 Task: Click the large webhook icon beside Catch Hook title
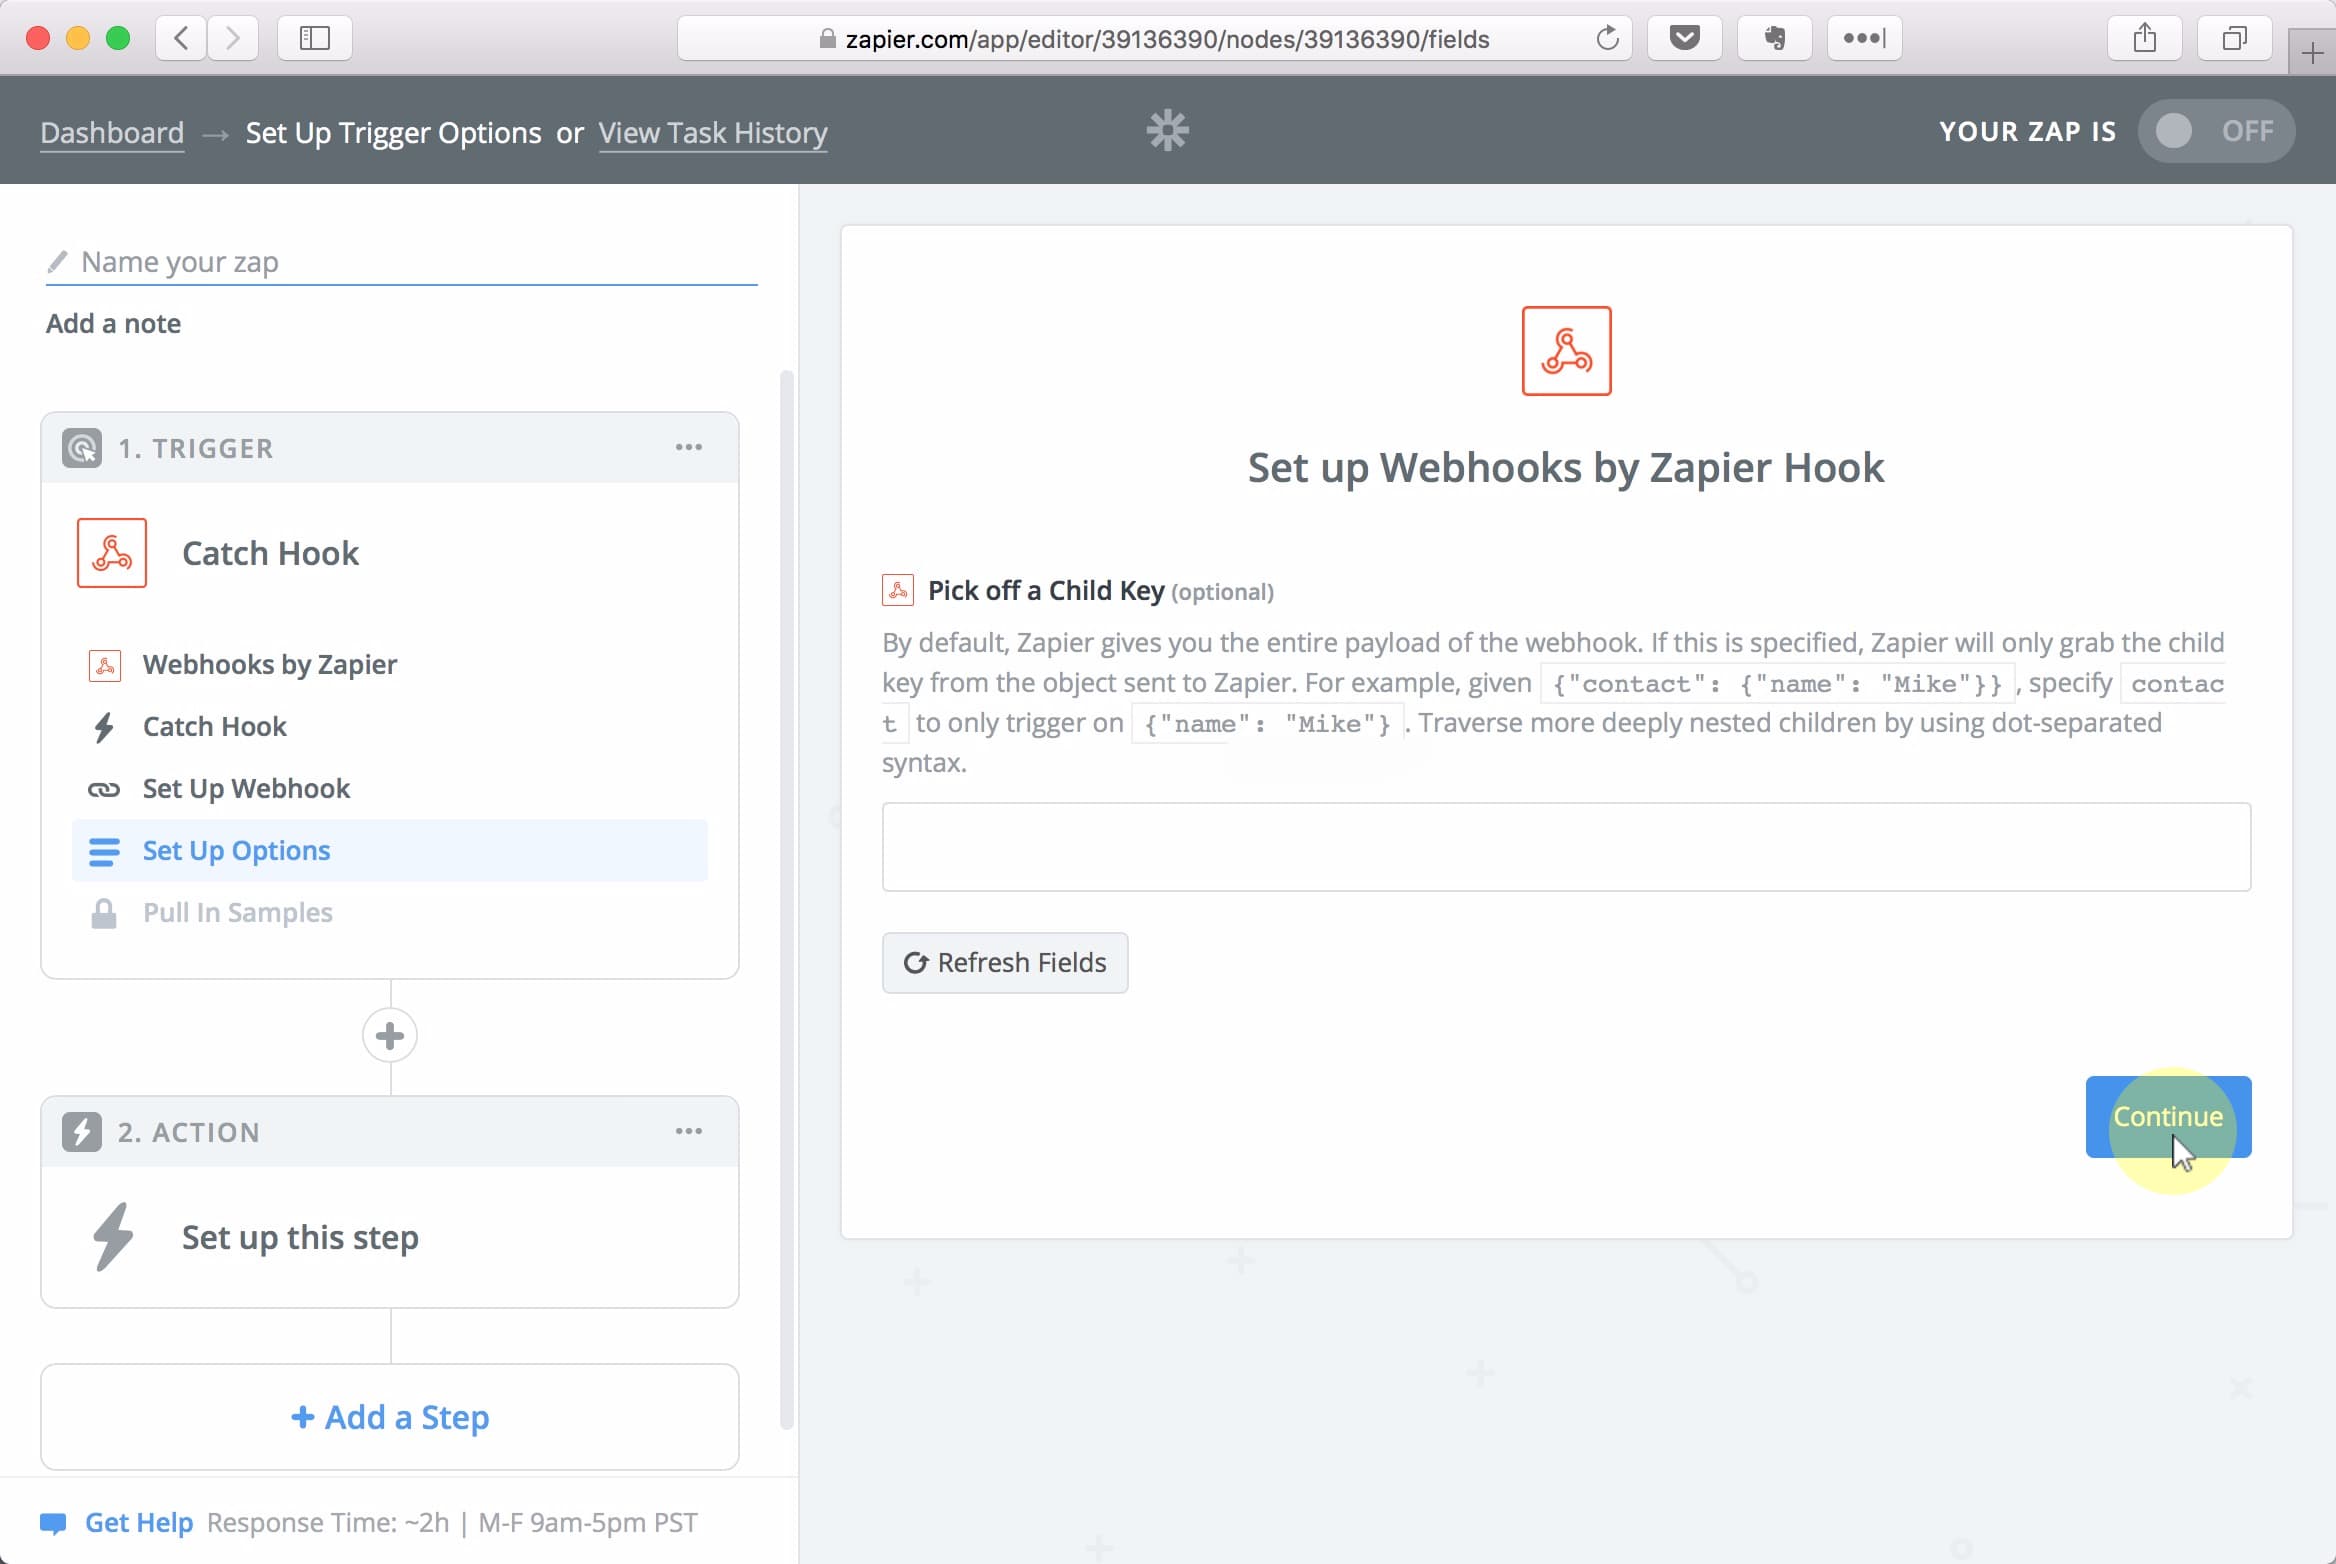(x=112, y=553)
